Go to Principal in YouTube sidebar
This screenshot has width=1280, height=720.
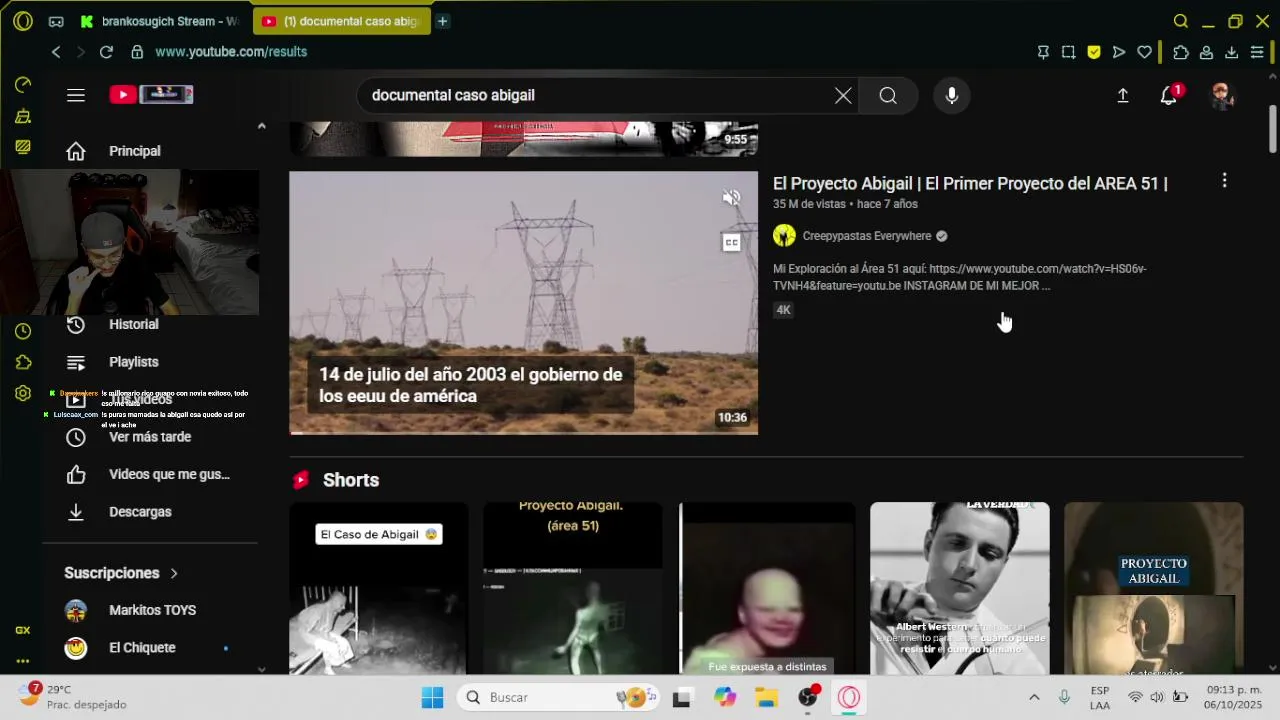[150, 151]
